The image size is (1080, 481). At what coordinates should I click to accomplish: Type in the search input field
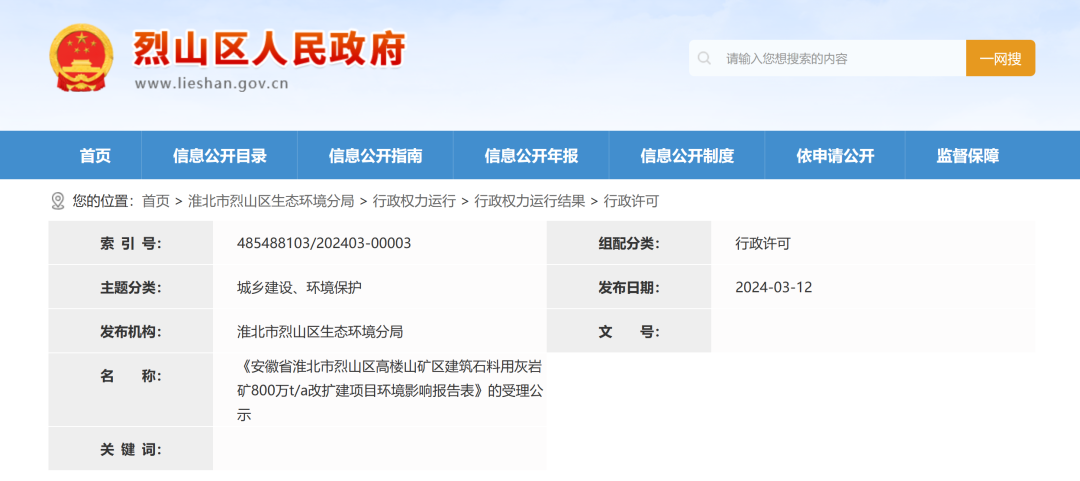[840, 59]
